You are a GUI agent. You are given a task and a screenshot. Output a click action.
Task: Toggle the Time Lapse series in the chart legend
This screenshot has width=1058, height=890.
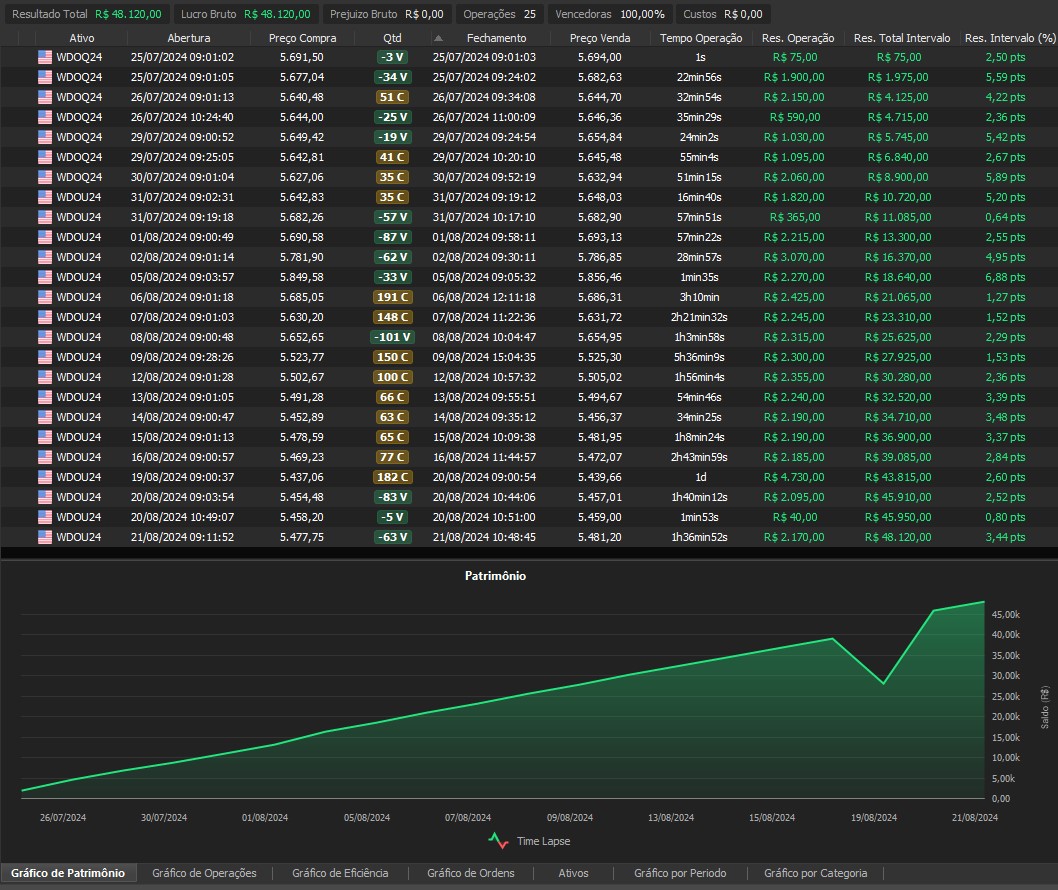(529, 842)
